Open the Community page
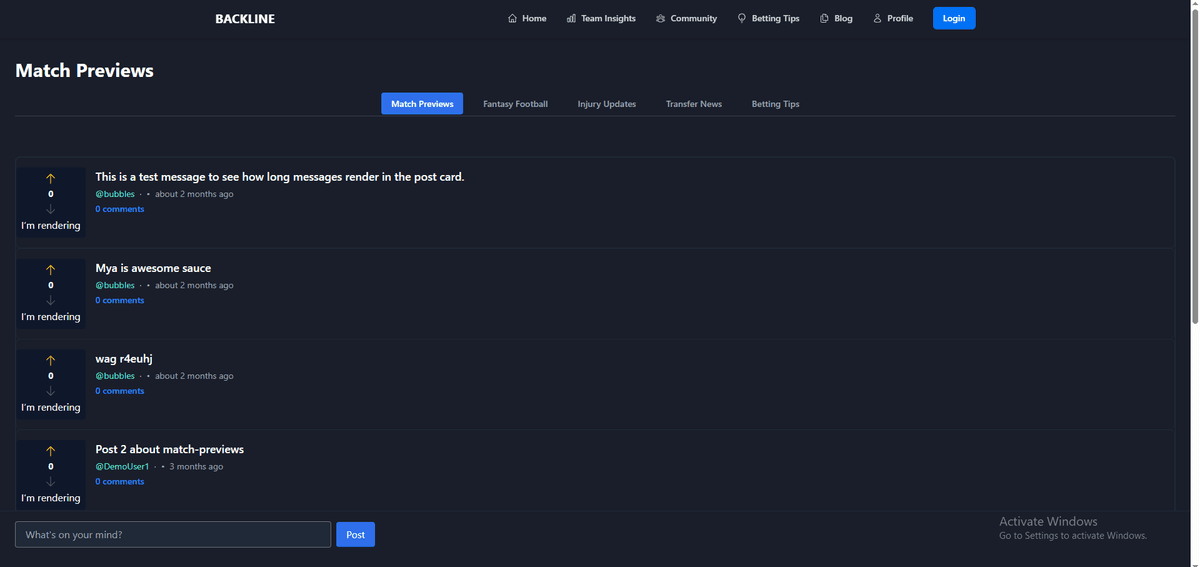 (x=687, y=18)
